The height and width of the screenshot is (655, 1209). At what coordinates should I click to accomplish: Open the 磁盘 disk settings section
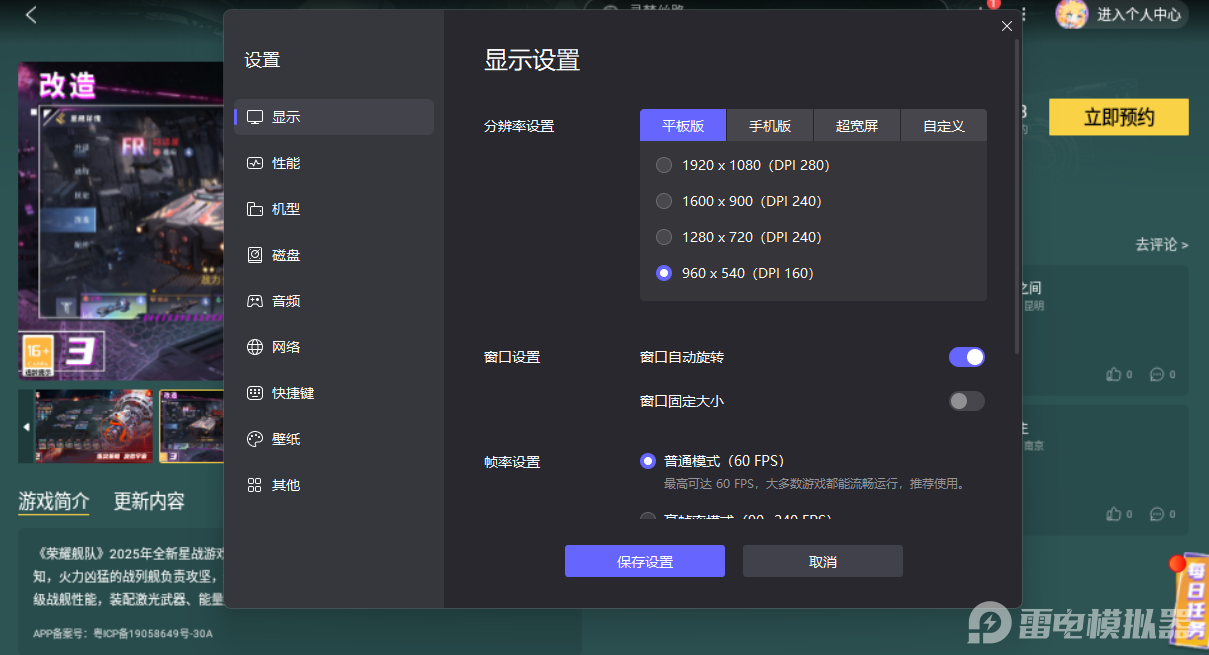(x=334, y=255)
